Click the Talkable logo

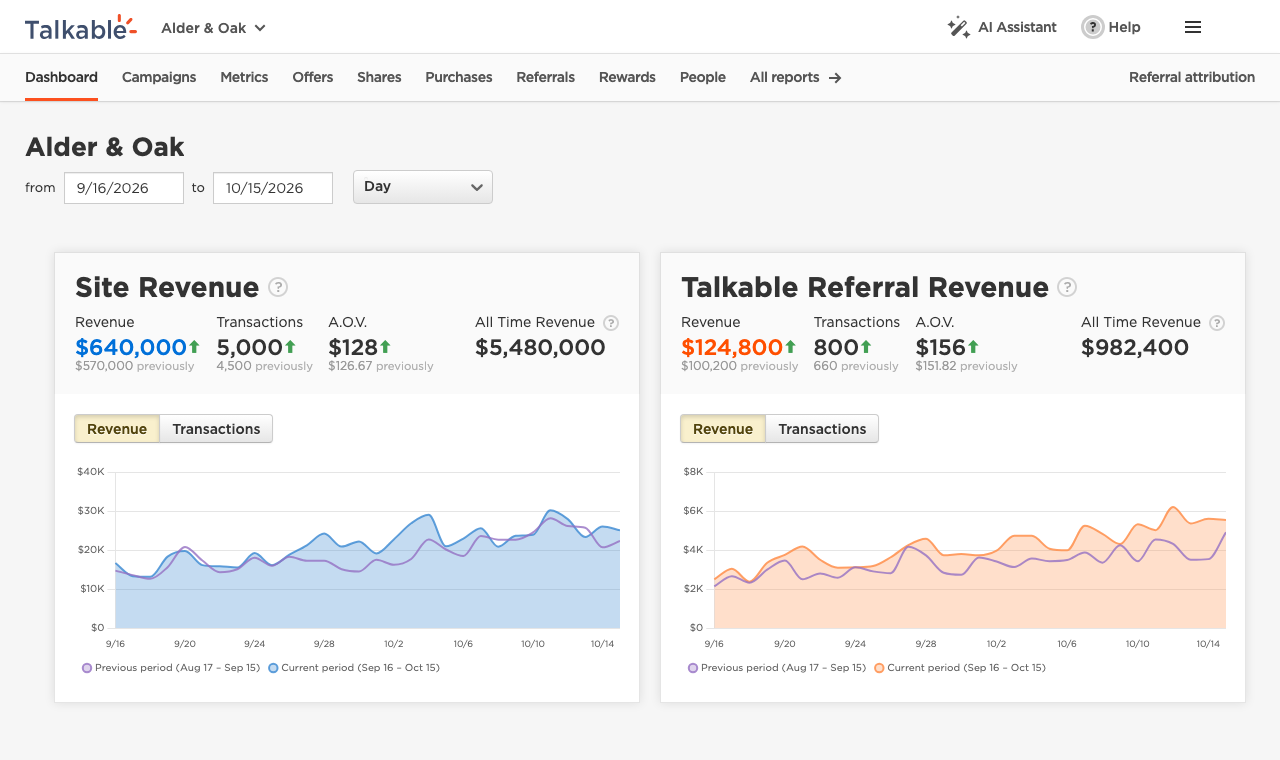pos(81,28)
